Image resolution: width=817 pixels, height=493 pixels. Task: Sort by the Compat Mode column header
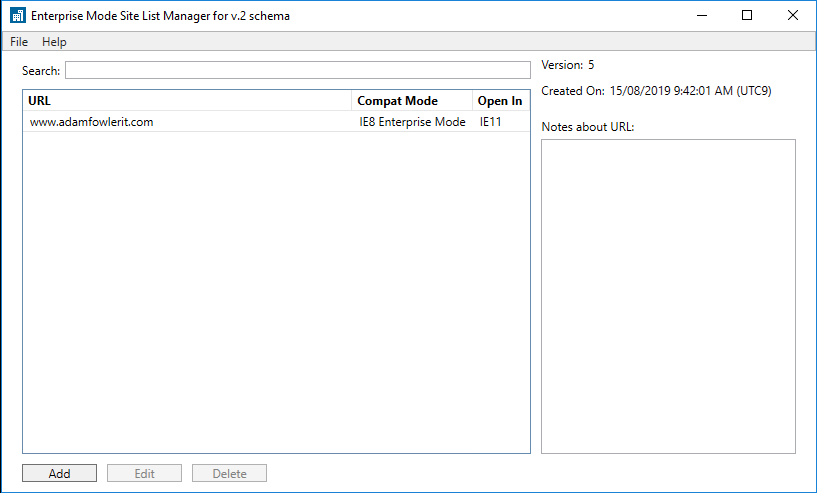(x=412, y=101)
